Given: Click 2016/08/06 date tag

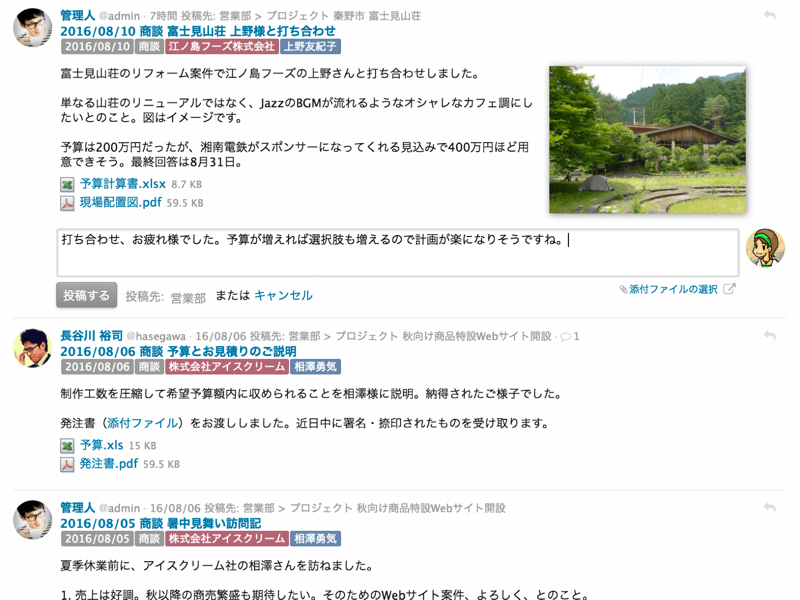Looking at the screenshot, I should (97, 367).
